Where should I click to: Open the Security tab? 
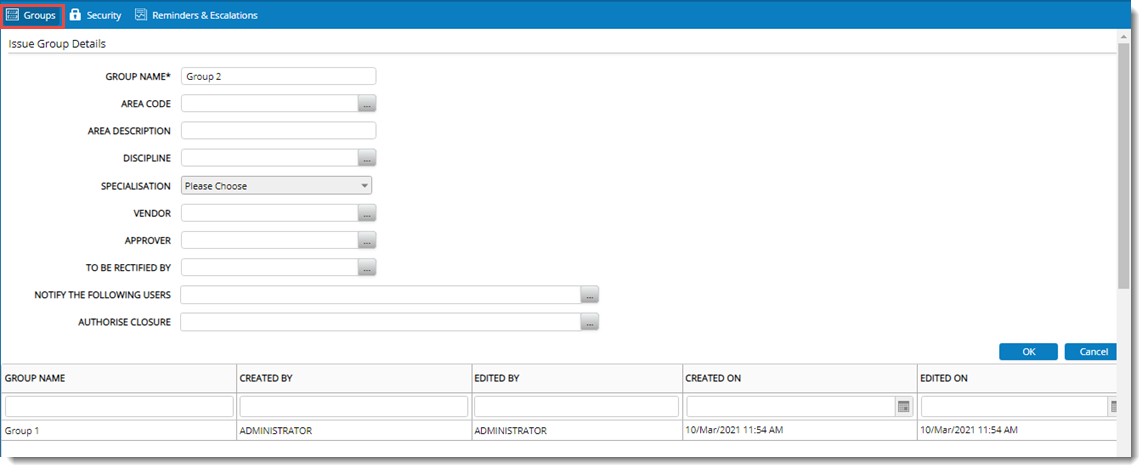(96, 15)
